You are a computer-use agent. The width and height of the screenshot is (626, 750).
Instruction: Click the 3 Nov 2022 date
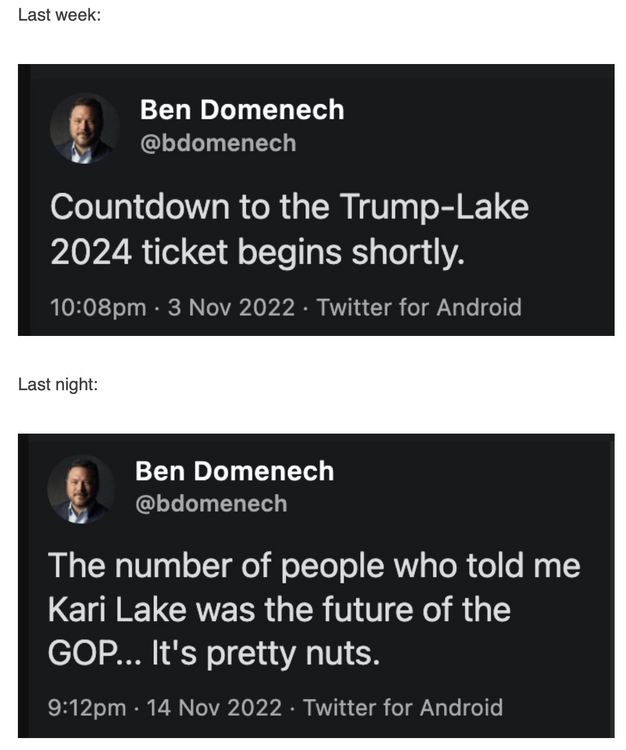tap(231, 306)
